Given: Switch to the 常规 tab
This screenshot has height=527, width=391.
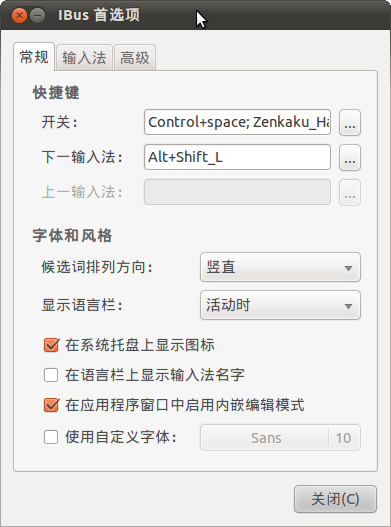Looking at the screenshot, I should [x=34, y=57].
